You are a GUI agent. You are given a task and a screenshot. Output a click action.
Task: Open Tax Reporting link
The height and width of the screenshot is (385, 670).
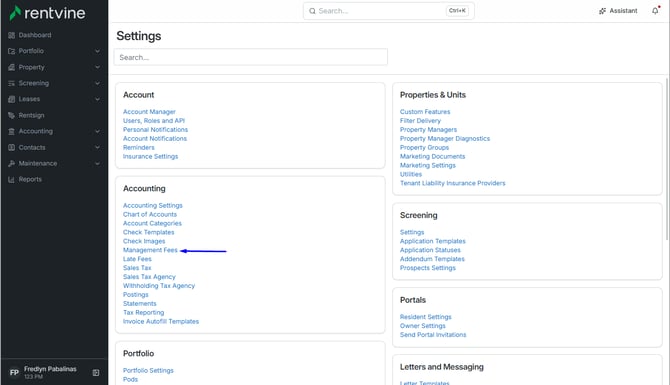144,313
